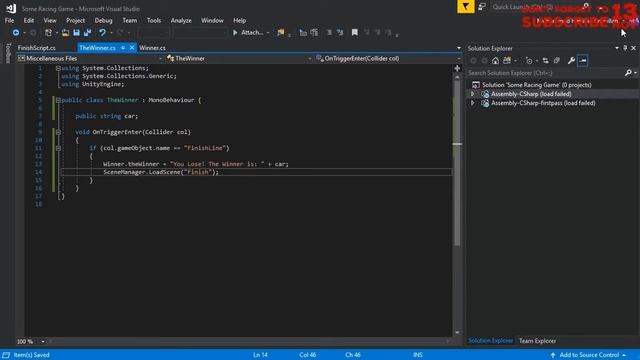Open the Project menu

point(76,20)
